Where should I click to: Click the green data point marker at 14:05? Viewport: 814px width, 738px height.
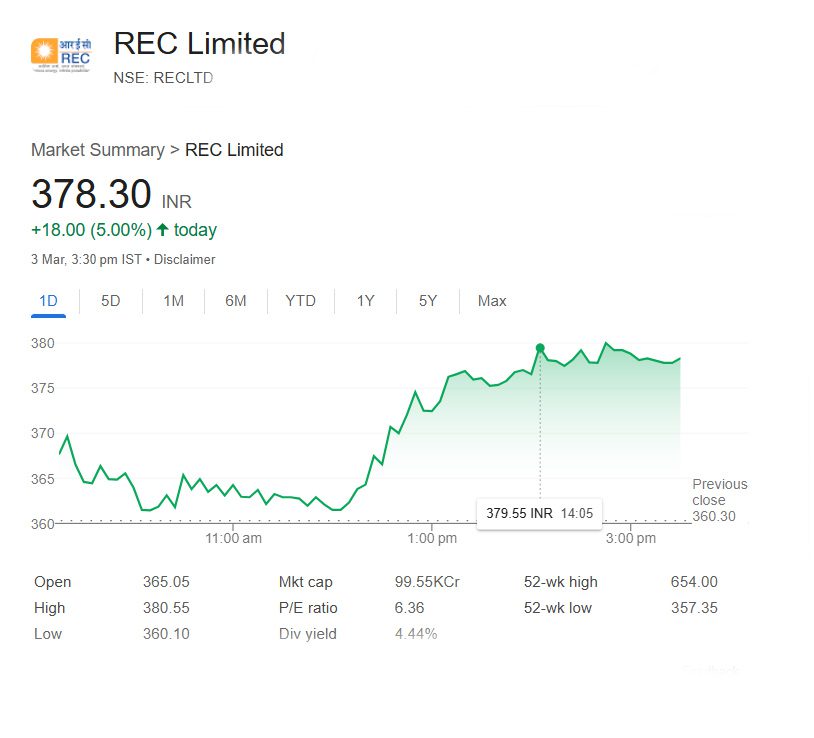click(540, 348)
